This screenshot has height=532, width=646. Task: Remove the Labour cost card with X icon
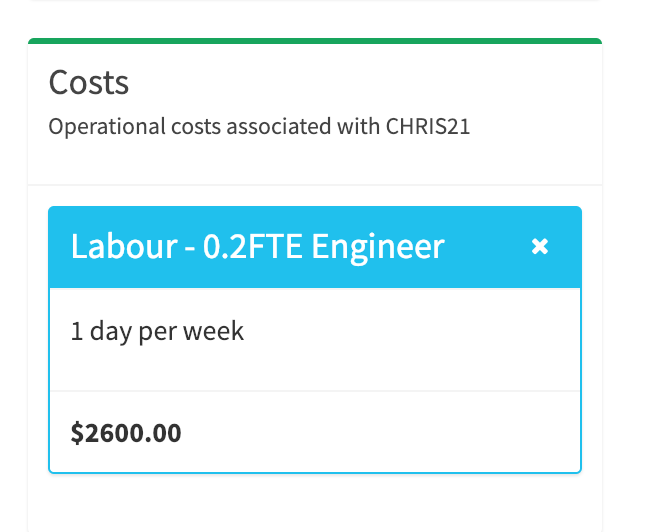coord(540,246)
